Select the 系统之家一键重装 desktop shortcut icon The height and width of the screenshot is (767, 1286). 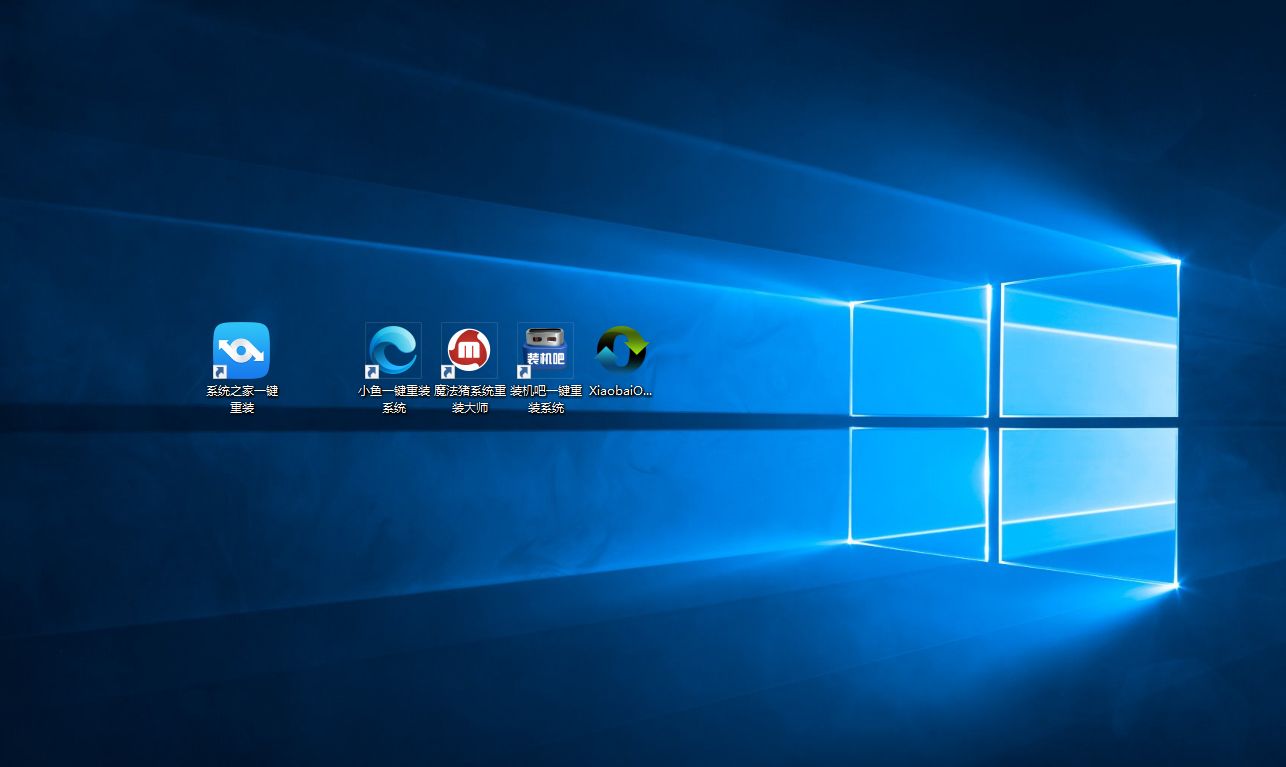[241, 351]
